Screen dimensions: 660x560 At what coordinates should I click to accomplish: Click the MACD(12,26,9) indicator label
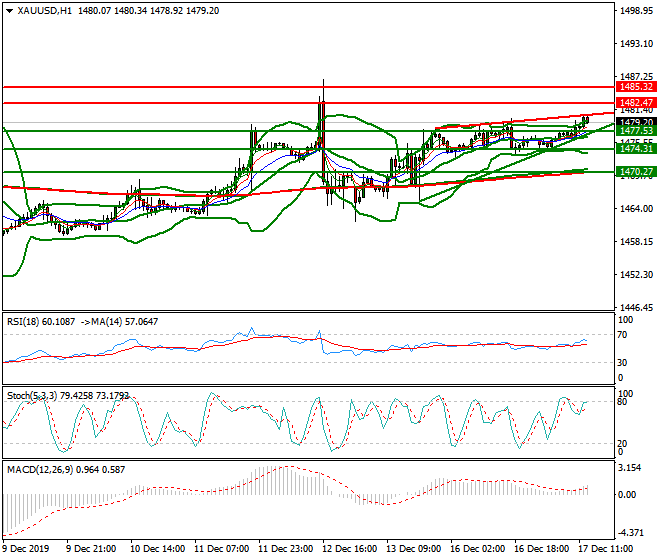(66, 469)
